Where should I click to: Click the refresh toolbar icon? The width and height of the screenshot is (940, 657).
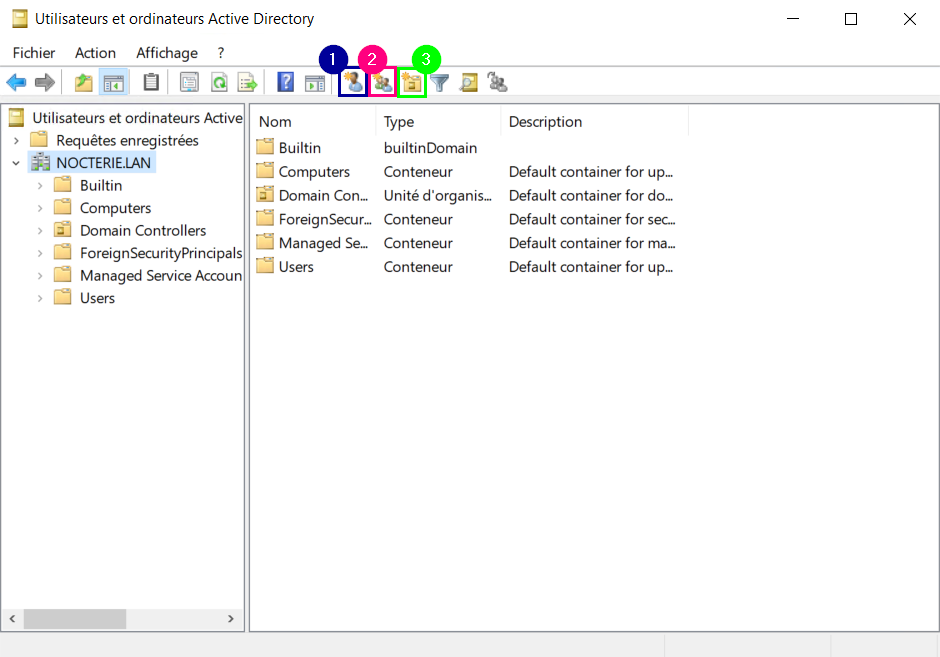point(218,83)
